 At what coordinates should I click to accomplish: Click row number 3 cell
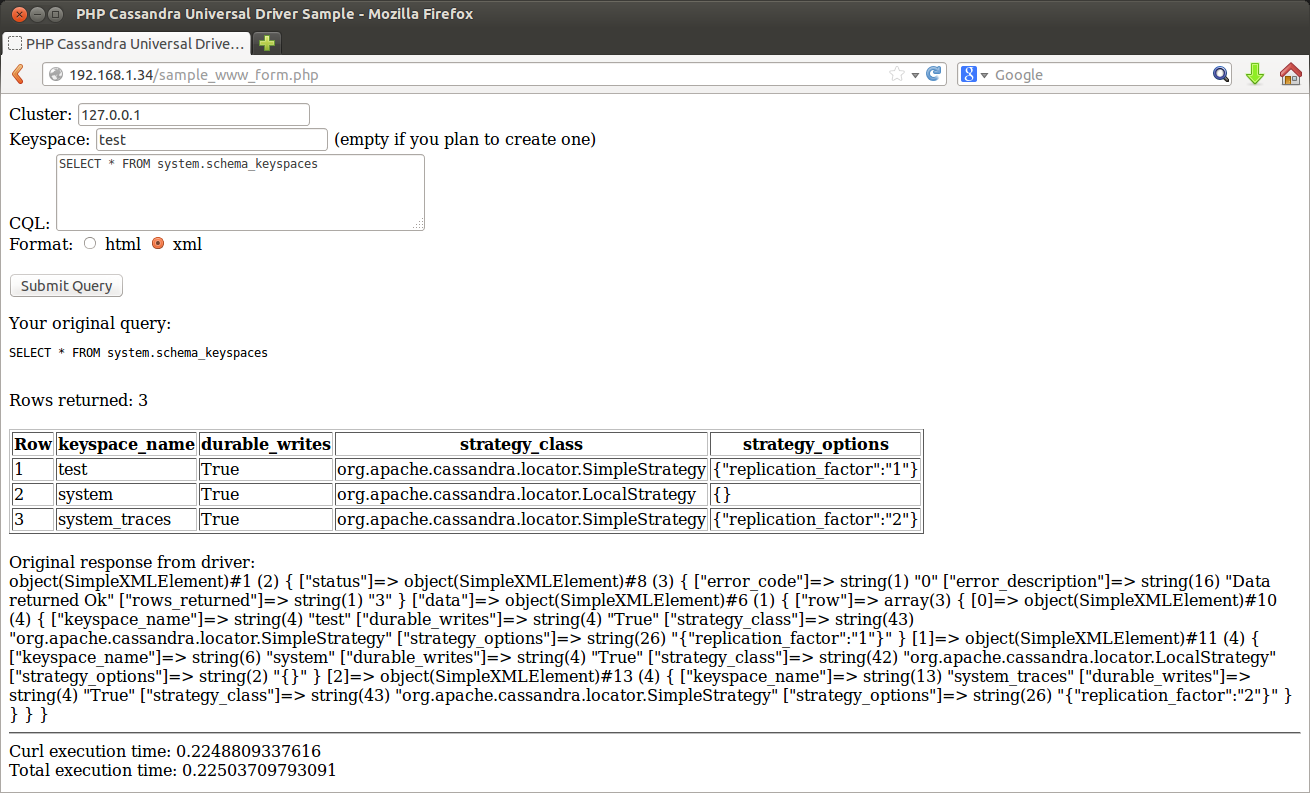[x=33, y=519]
